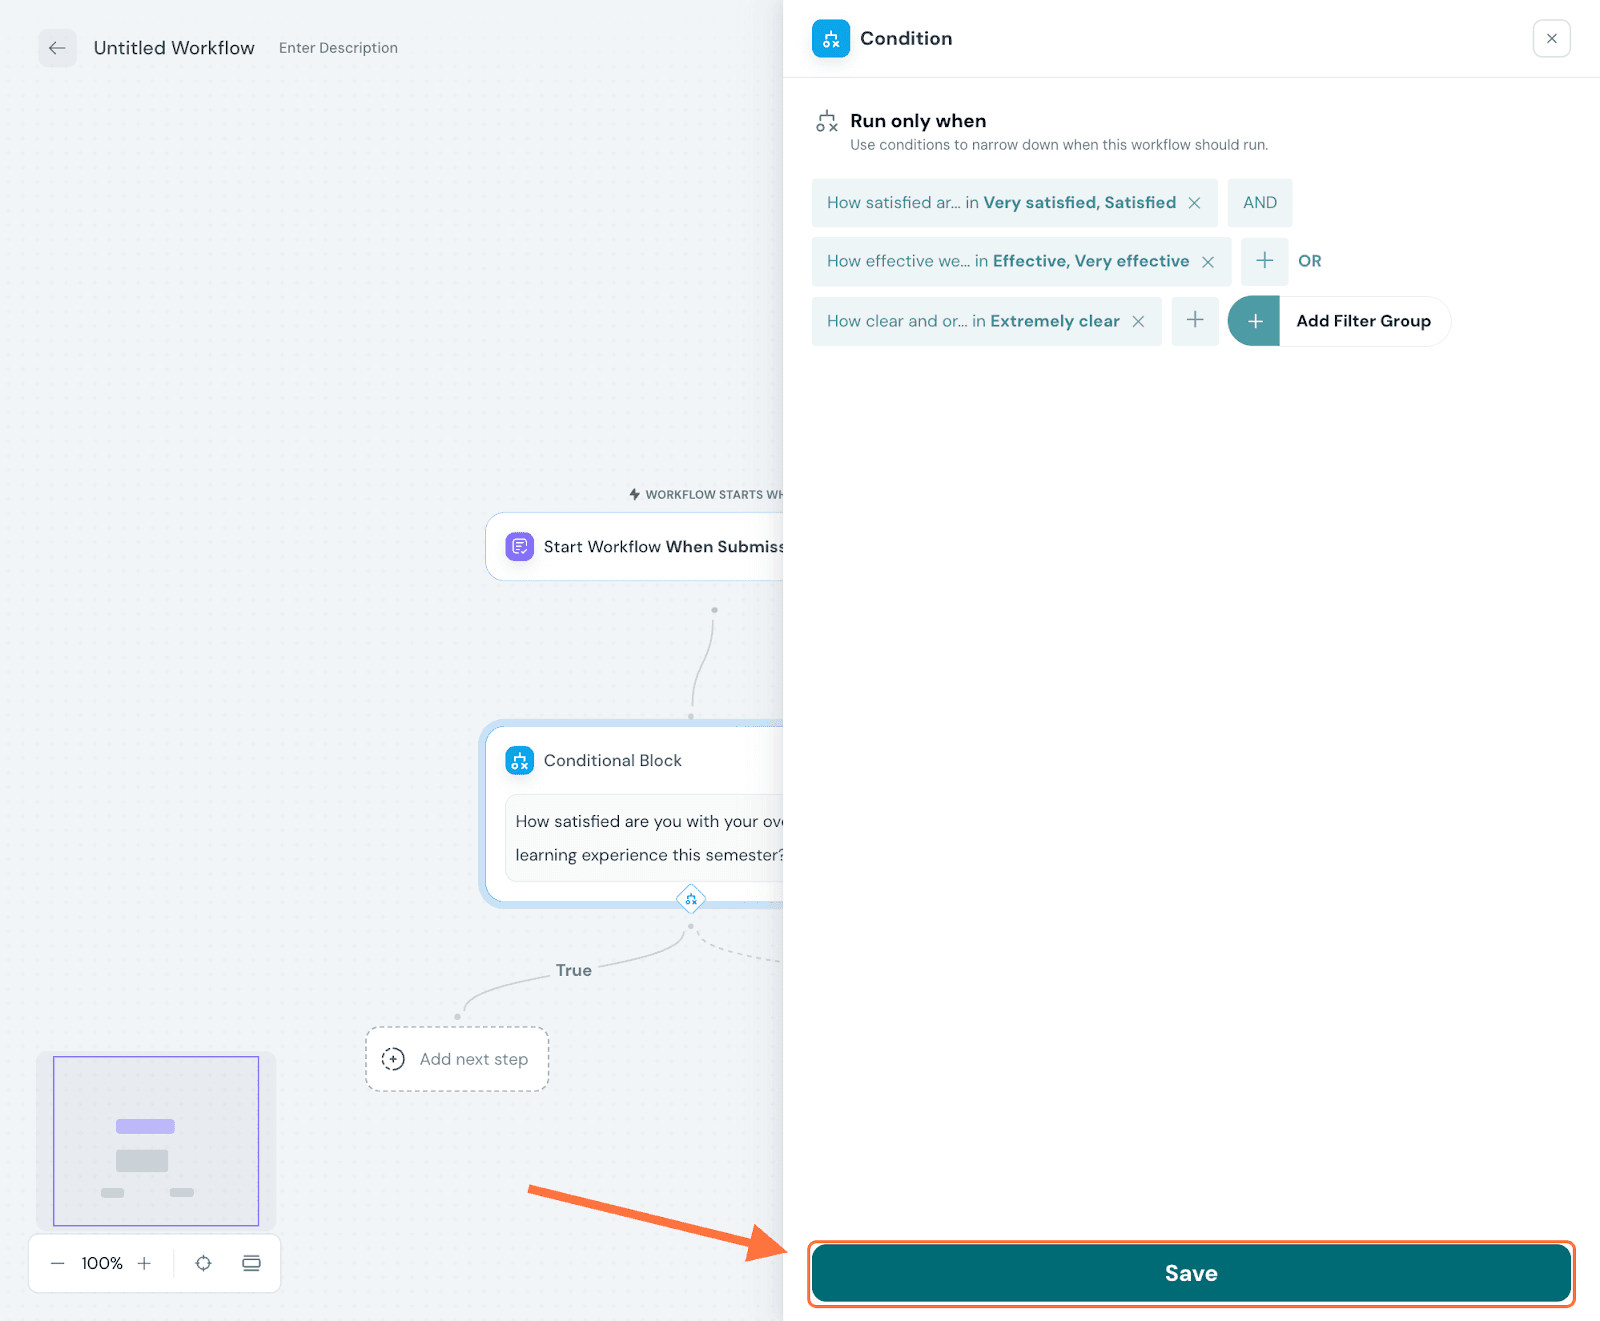Add condition after 'How effective' filter

pos(1264,261)
